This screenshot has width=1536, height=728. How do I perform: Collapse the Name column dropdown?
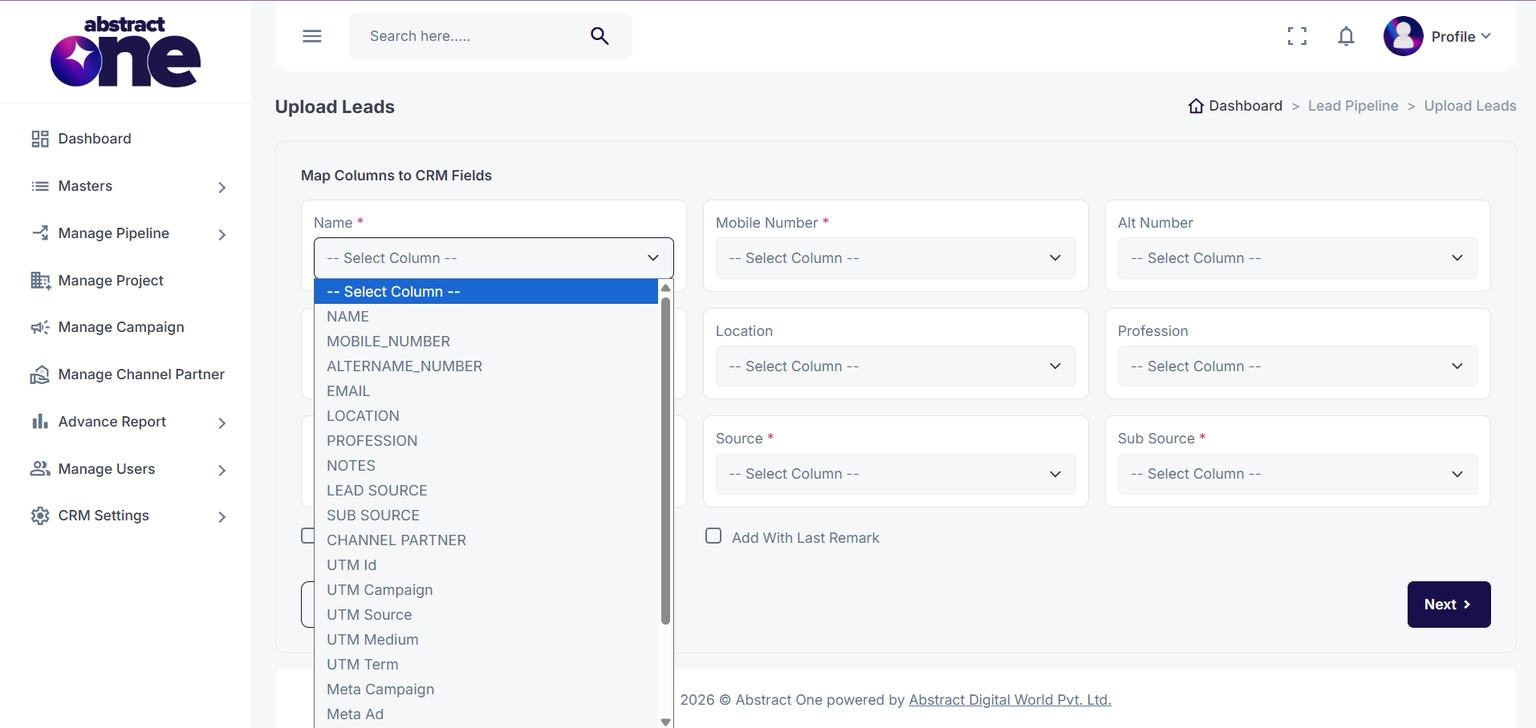coord(494,258)
